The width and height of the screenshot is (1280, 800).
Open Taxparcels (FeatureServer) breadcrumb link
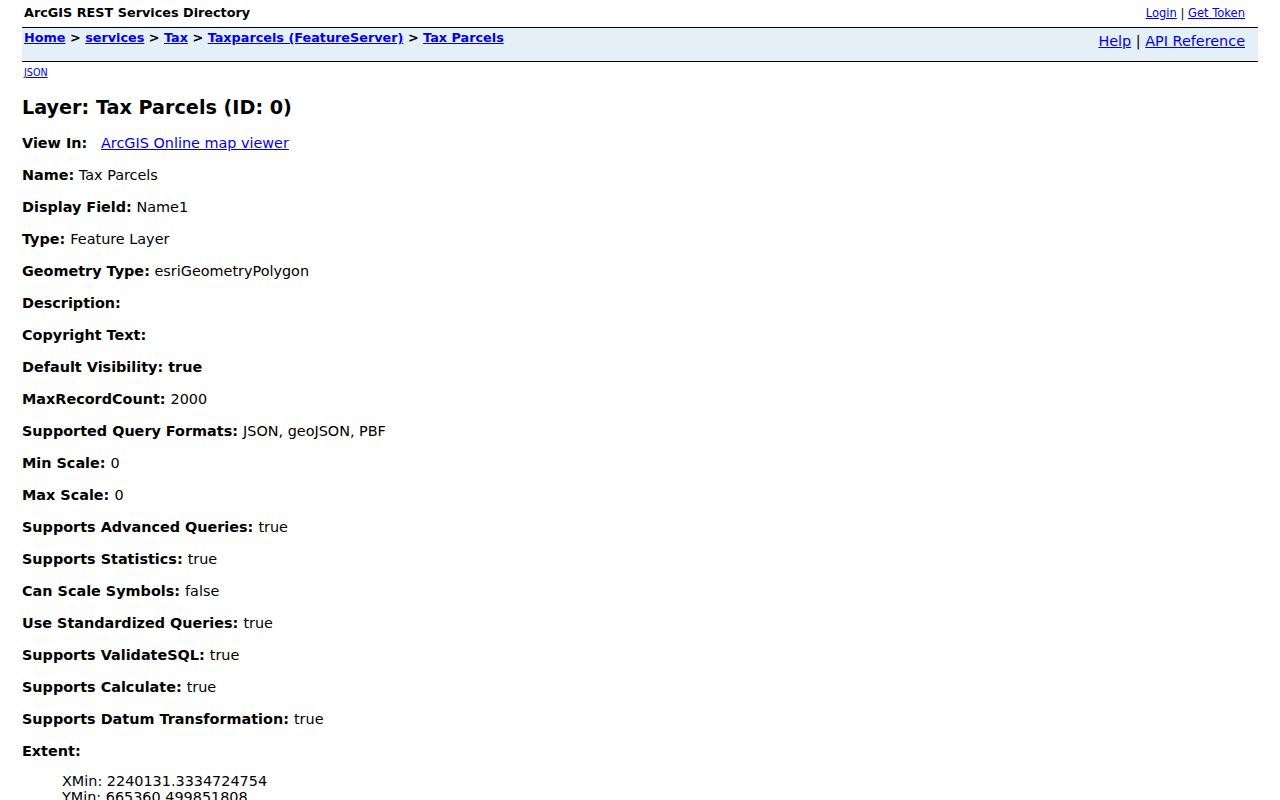pos(305,38)
